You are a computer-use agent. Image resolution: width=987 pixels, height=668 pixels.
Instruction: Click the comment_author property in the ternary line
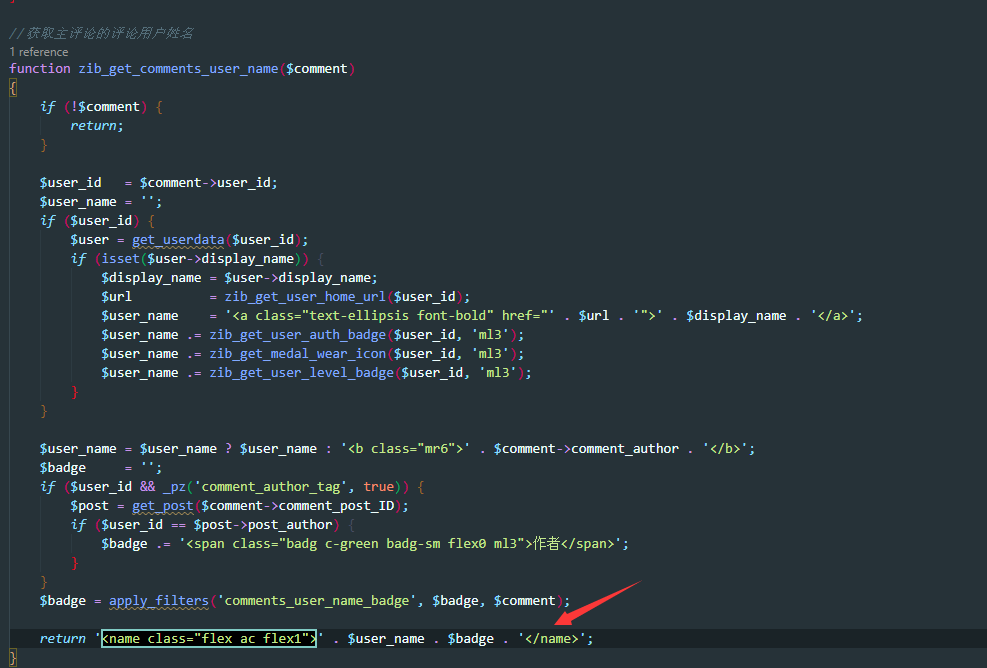tap(625, 448)
